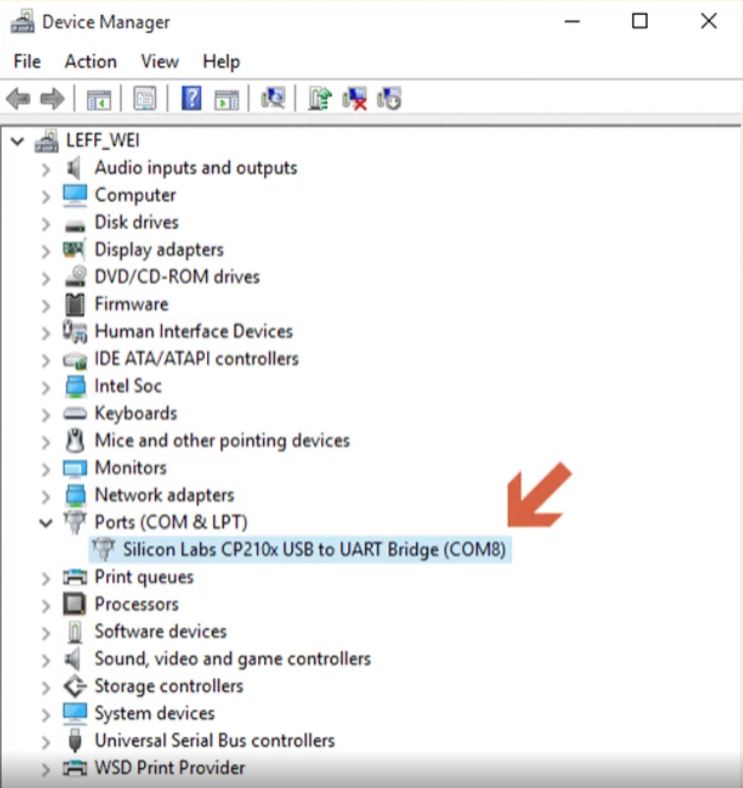Open the View menu
This screenshot has width=743, height=788.
[160, 61]
